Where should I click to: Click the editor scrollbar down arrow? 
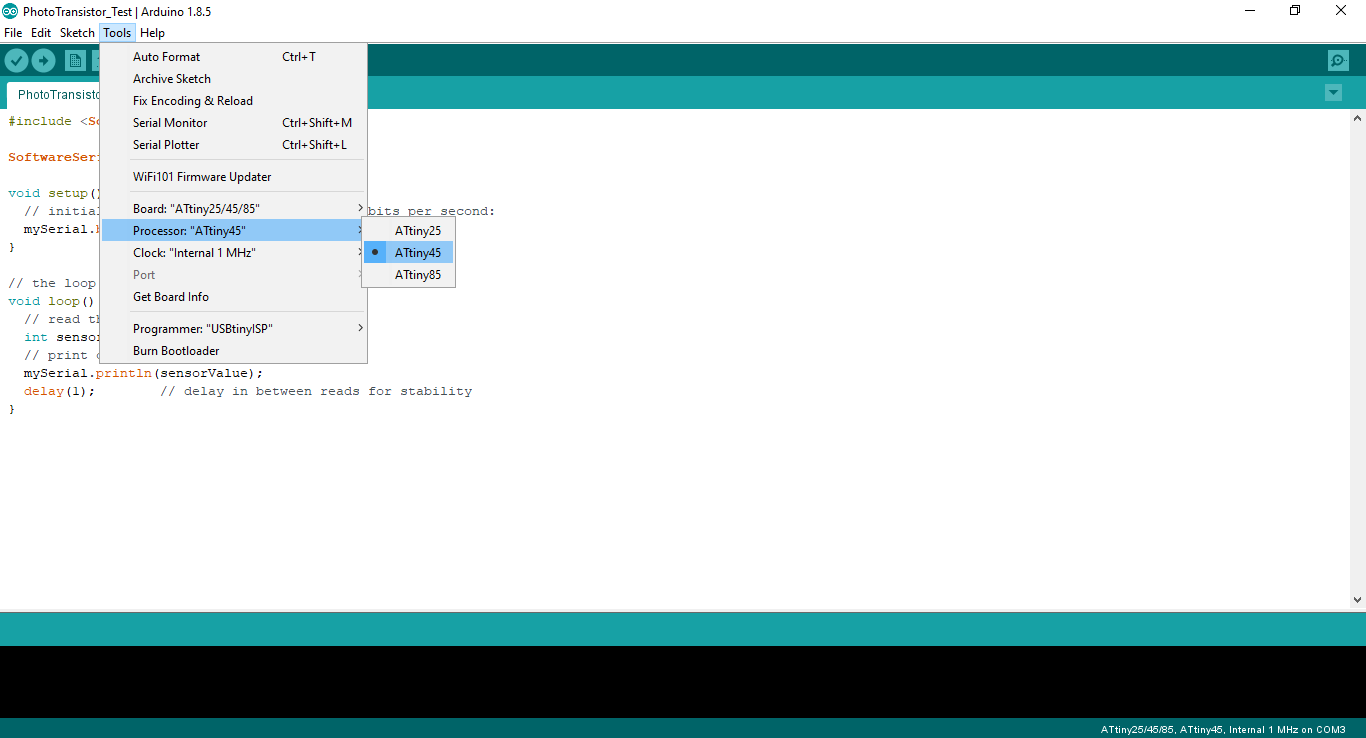1357,600
